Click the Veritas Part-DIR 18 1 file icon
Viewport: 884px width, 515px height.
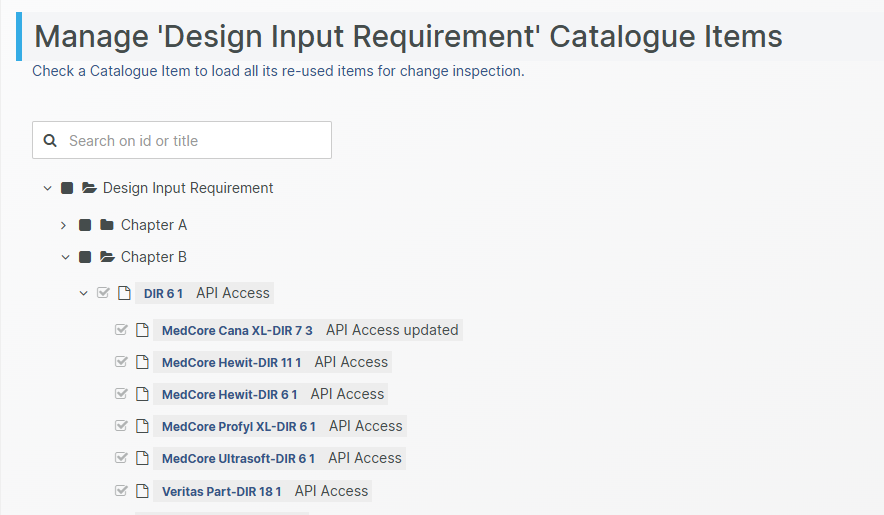pos(142,491)
